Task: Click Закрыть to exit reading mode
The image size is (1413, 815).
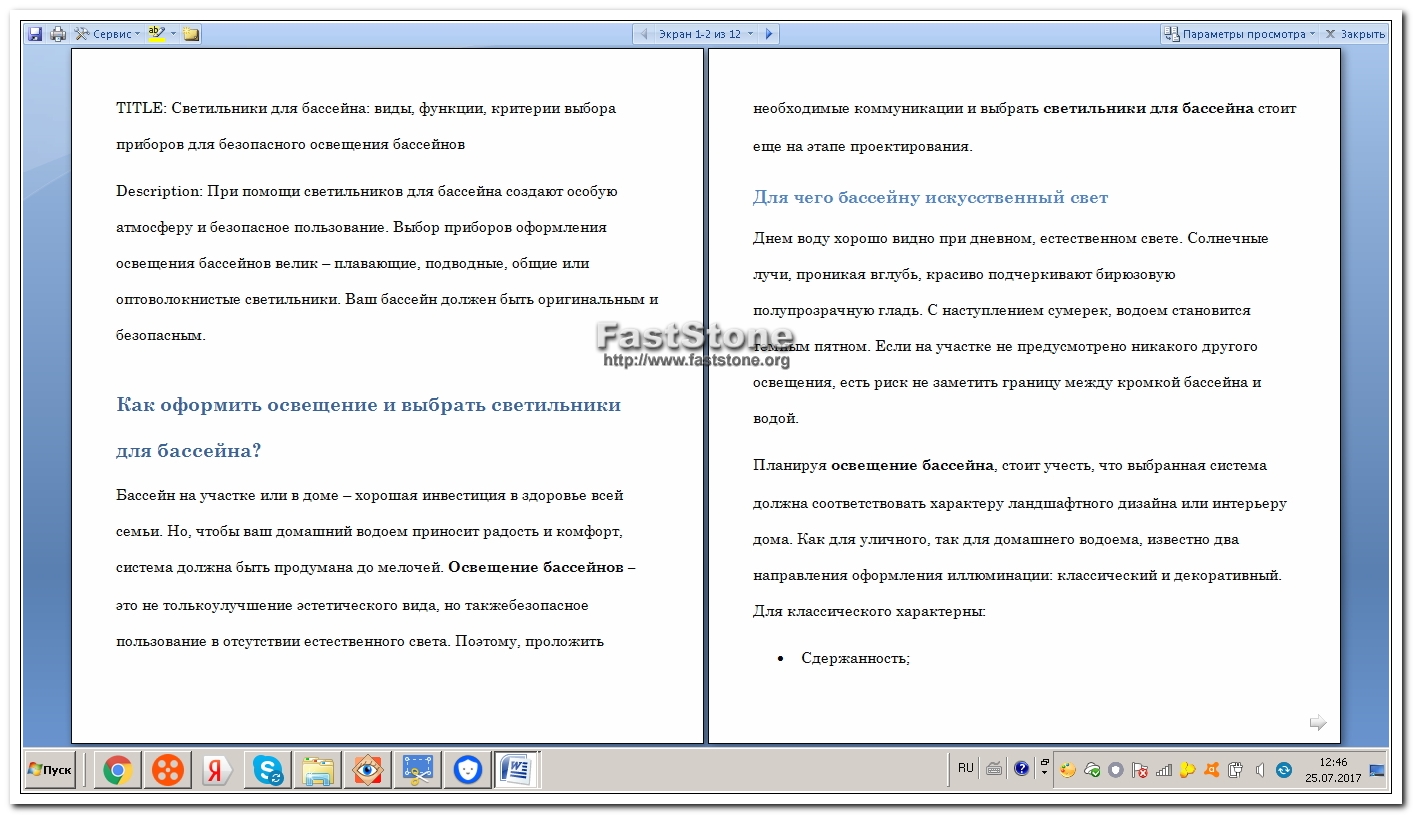Action: click(x=1355, y=34)
